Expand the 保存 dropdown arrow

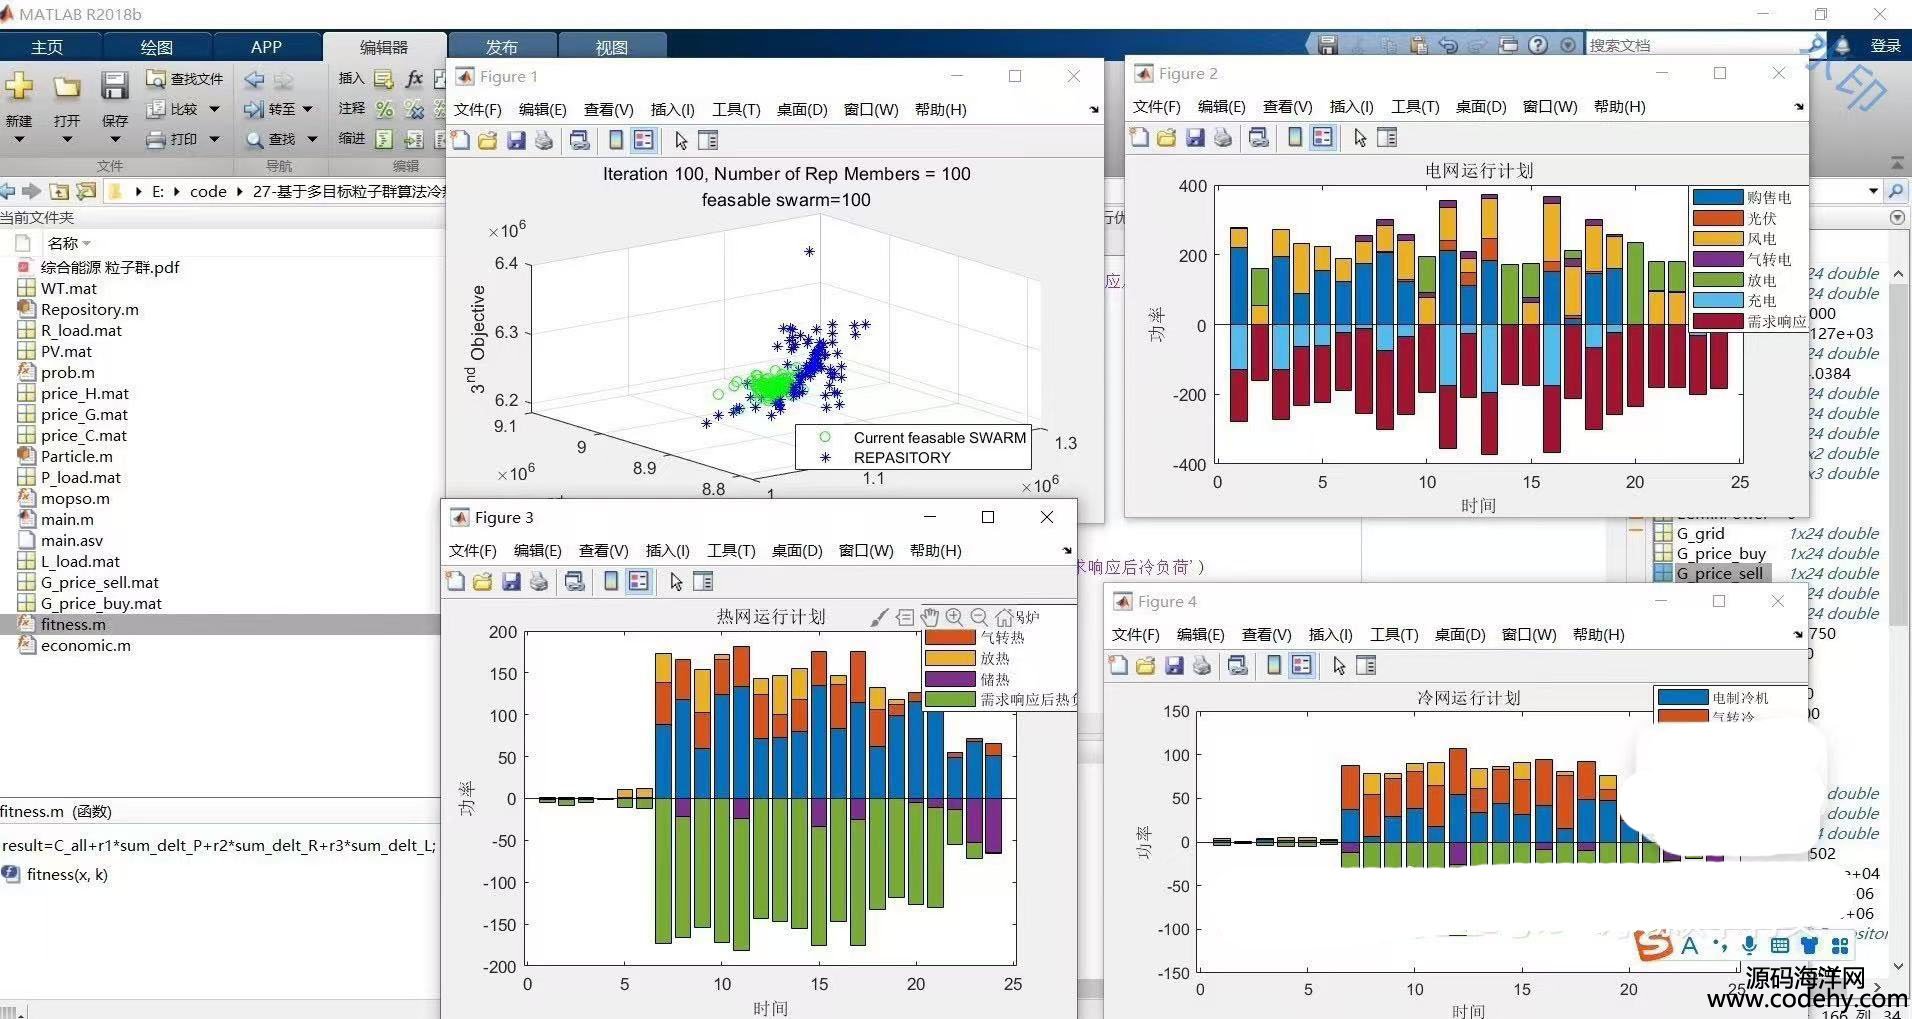(115, 139)
